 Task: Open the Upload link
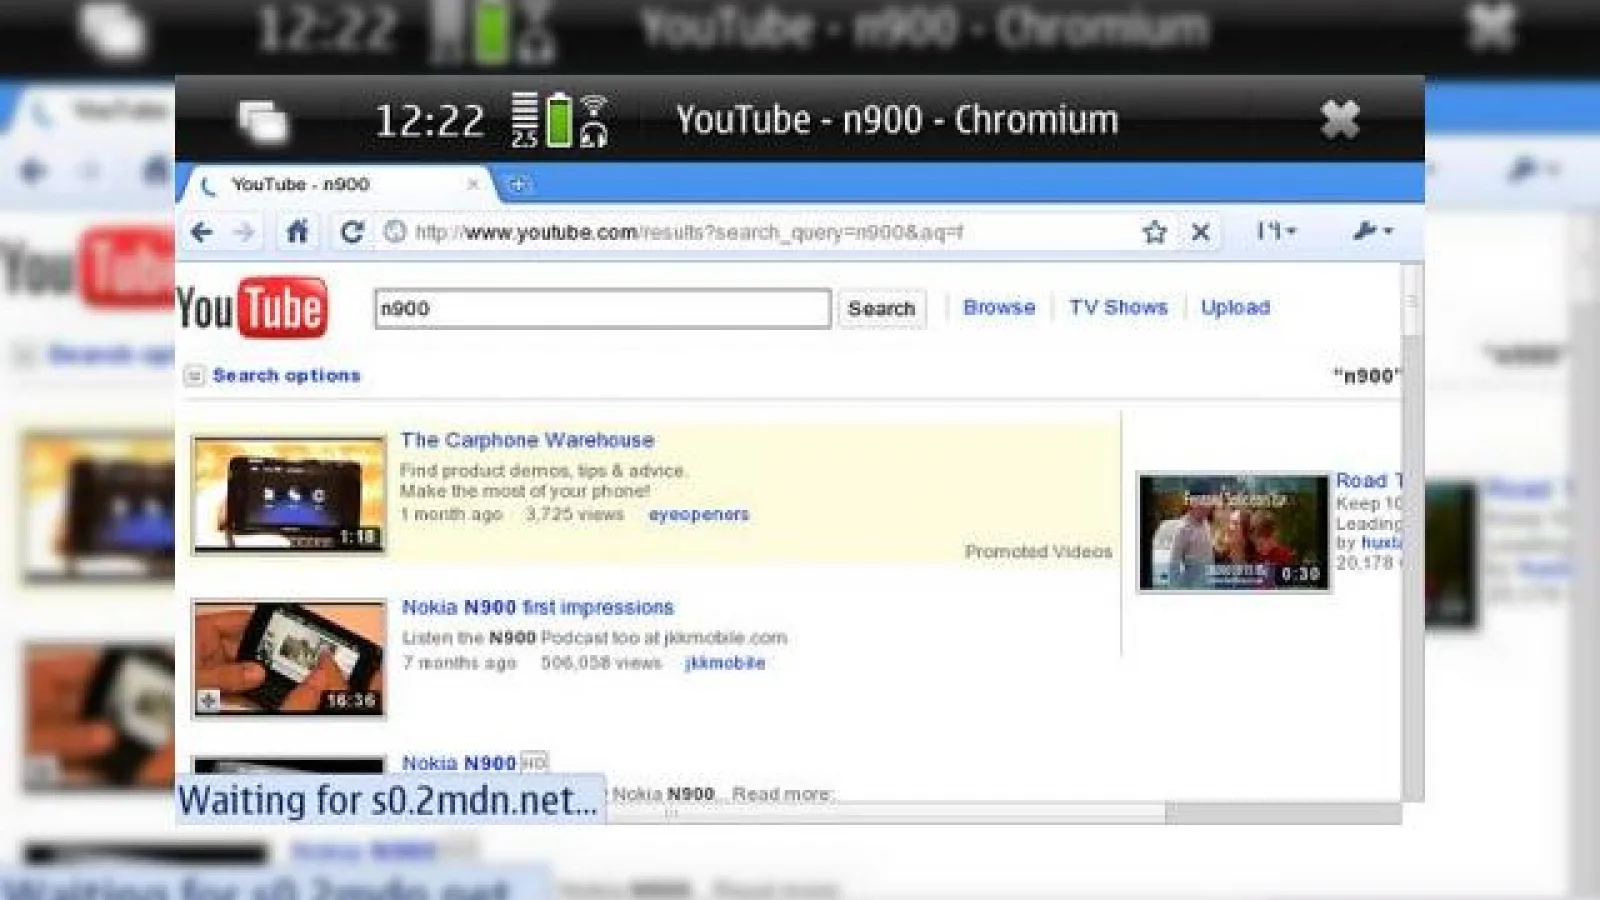coord(1235,307)
